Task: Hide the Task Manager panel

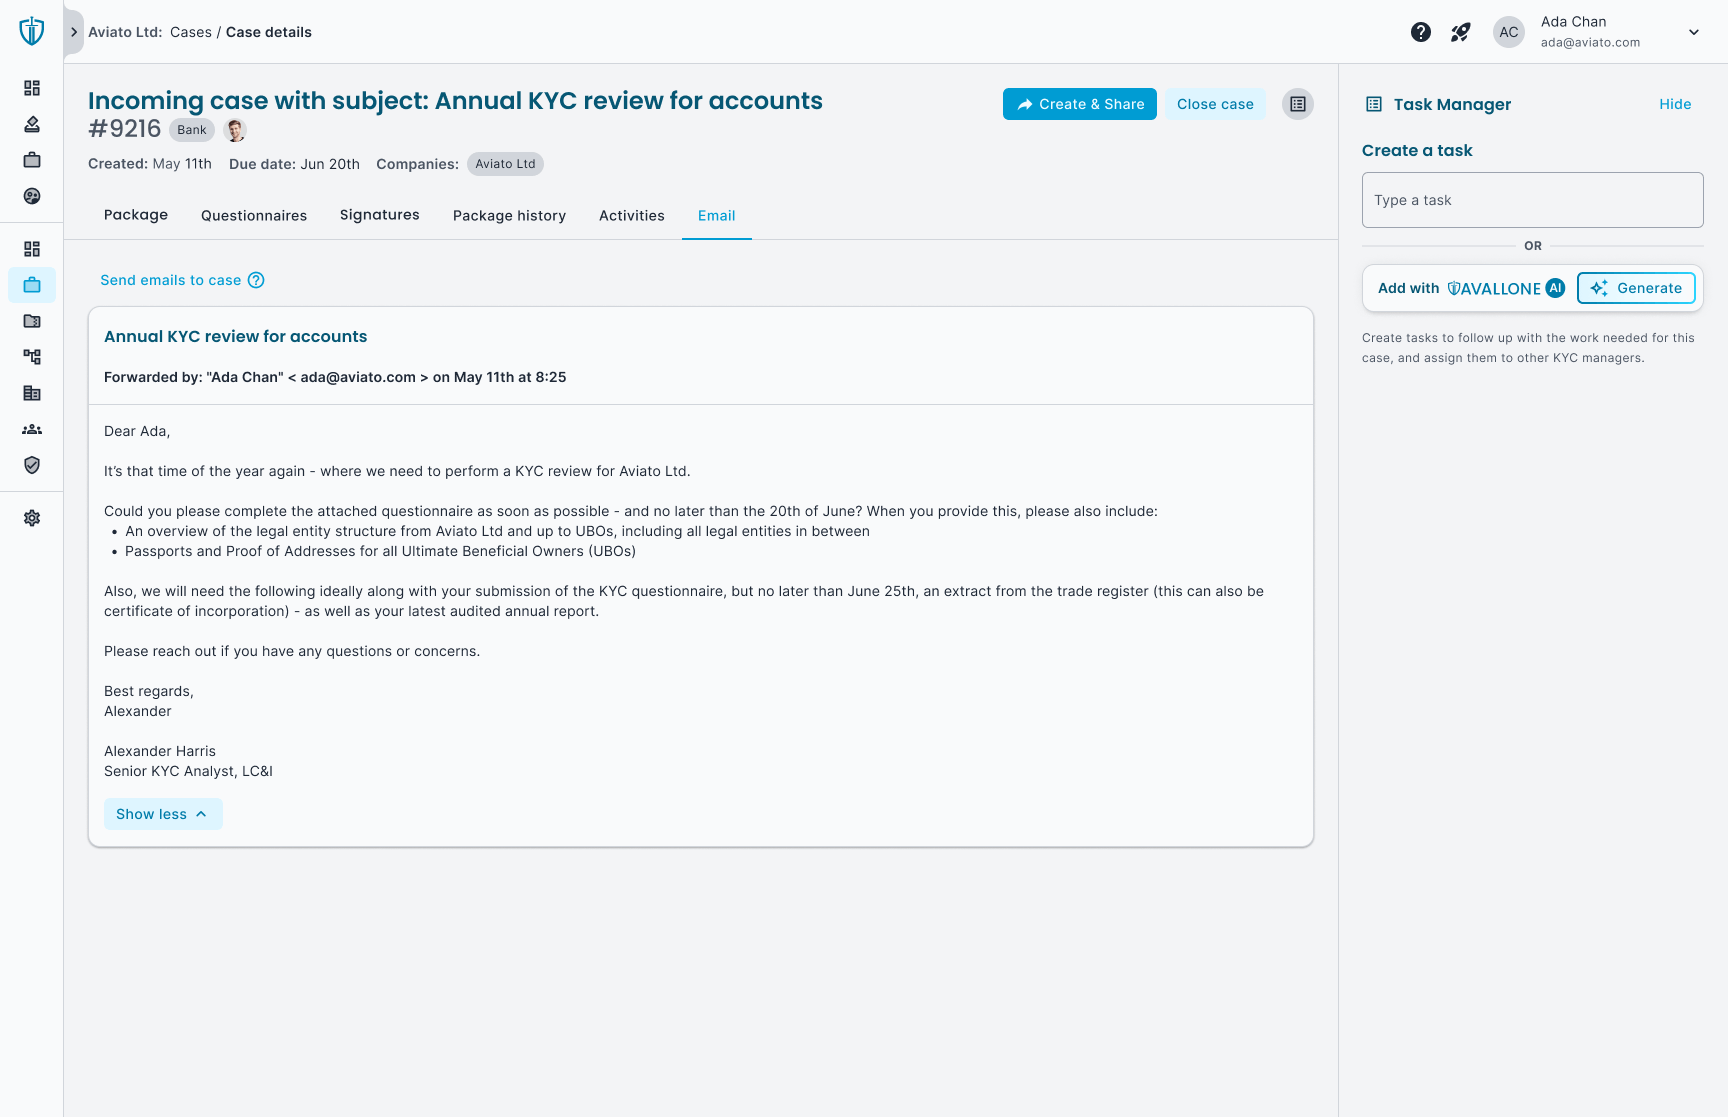Action: (x=1675, y=103)
